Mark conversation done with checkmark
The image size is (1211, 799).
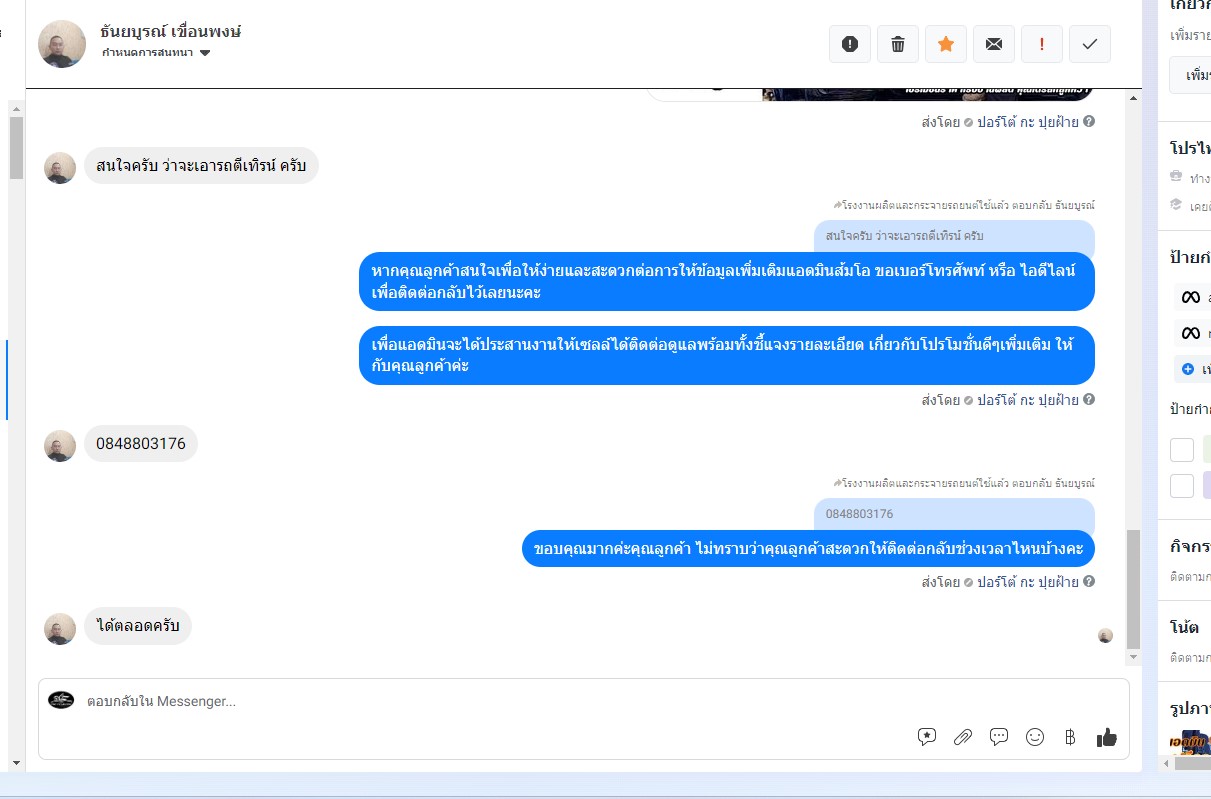click(x=1090, y=44)
